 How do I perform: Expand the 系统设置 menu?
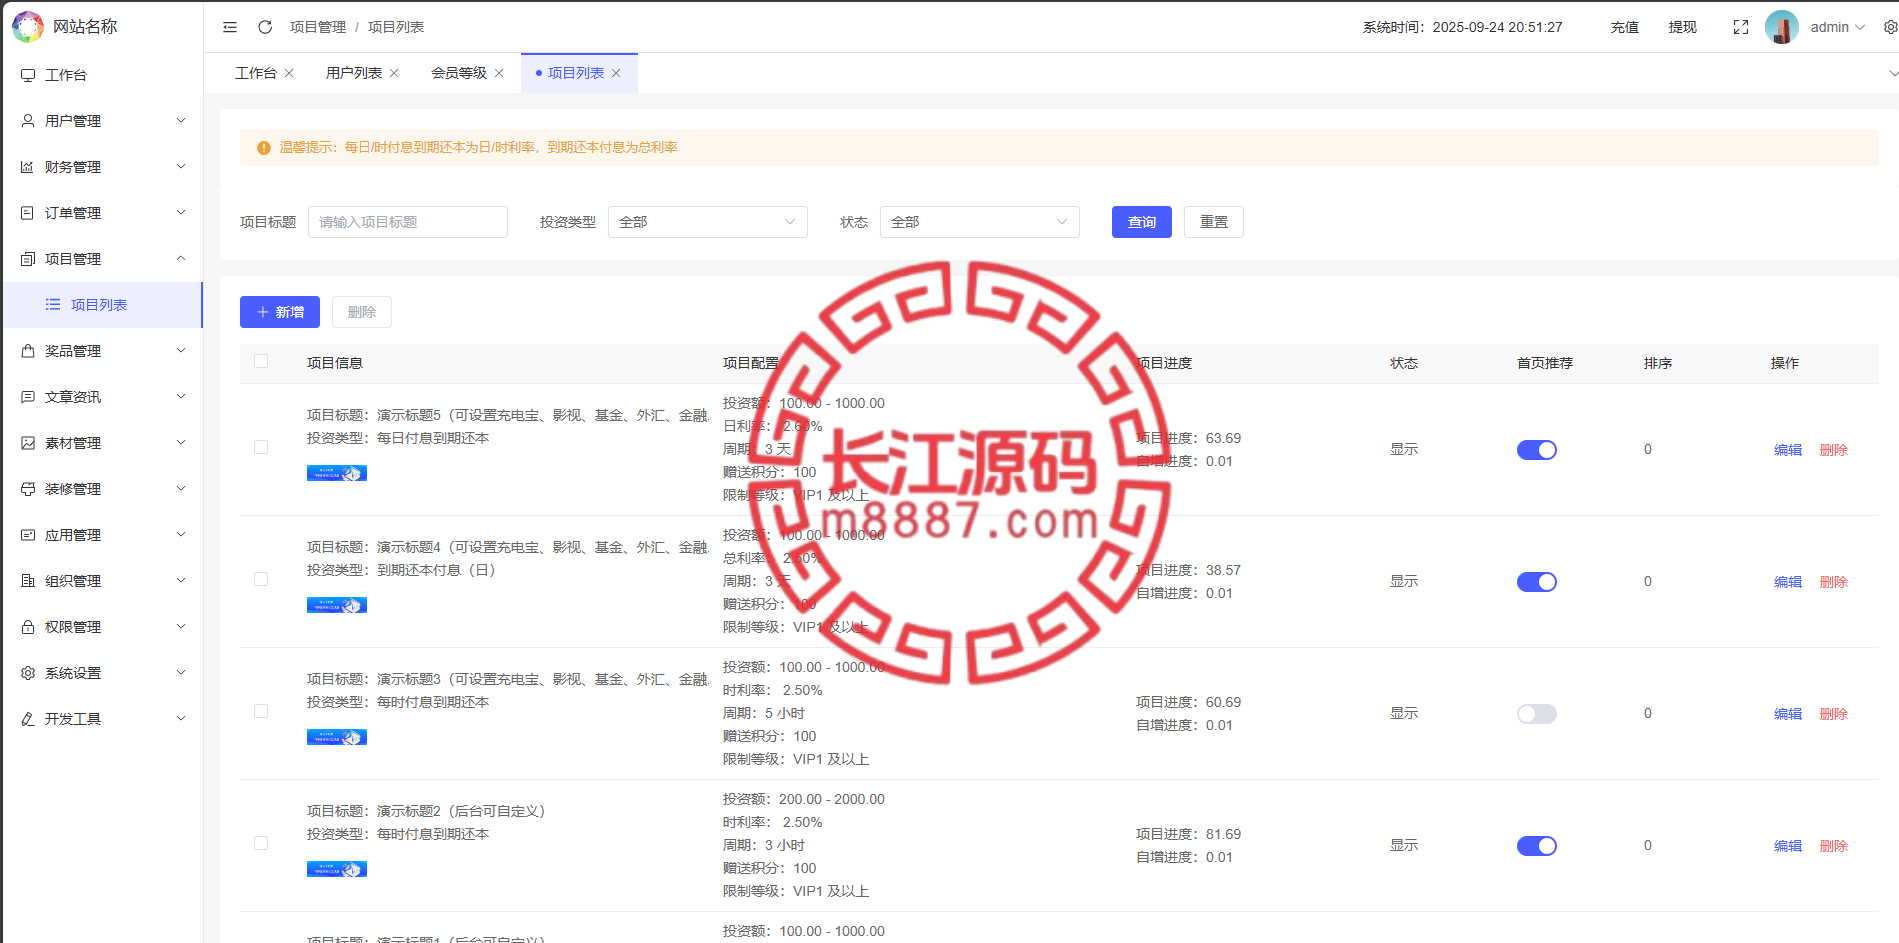click(x=103, y=673)
